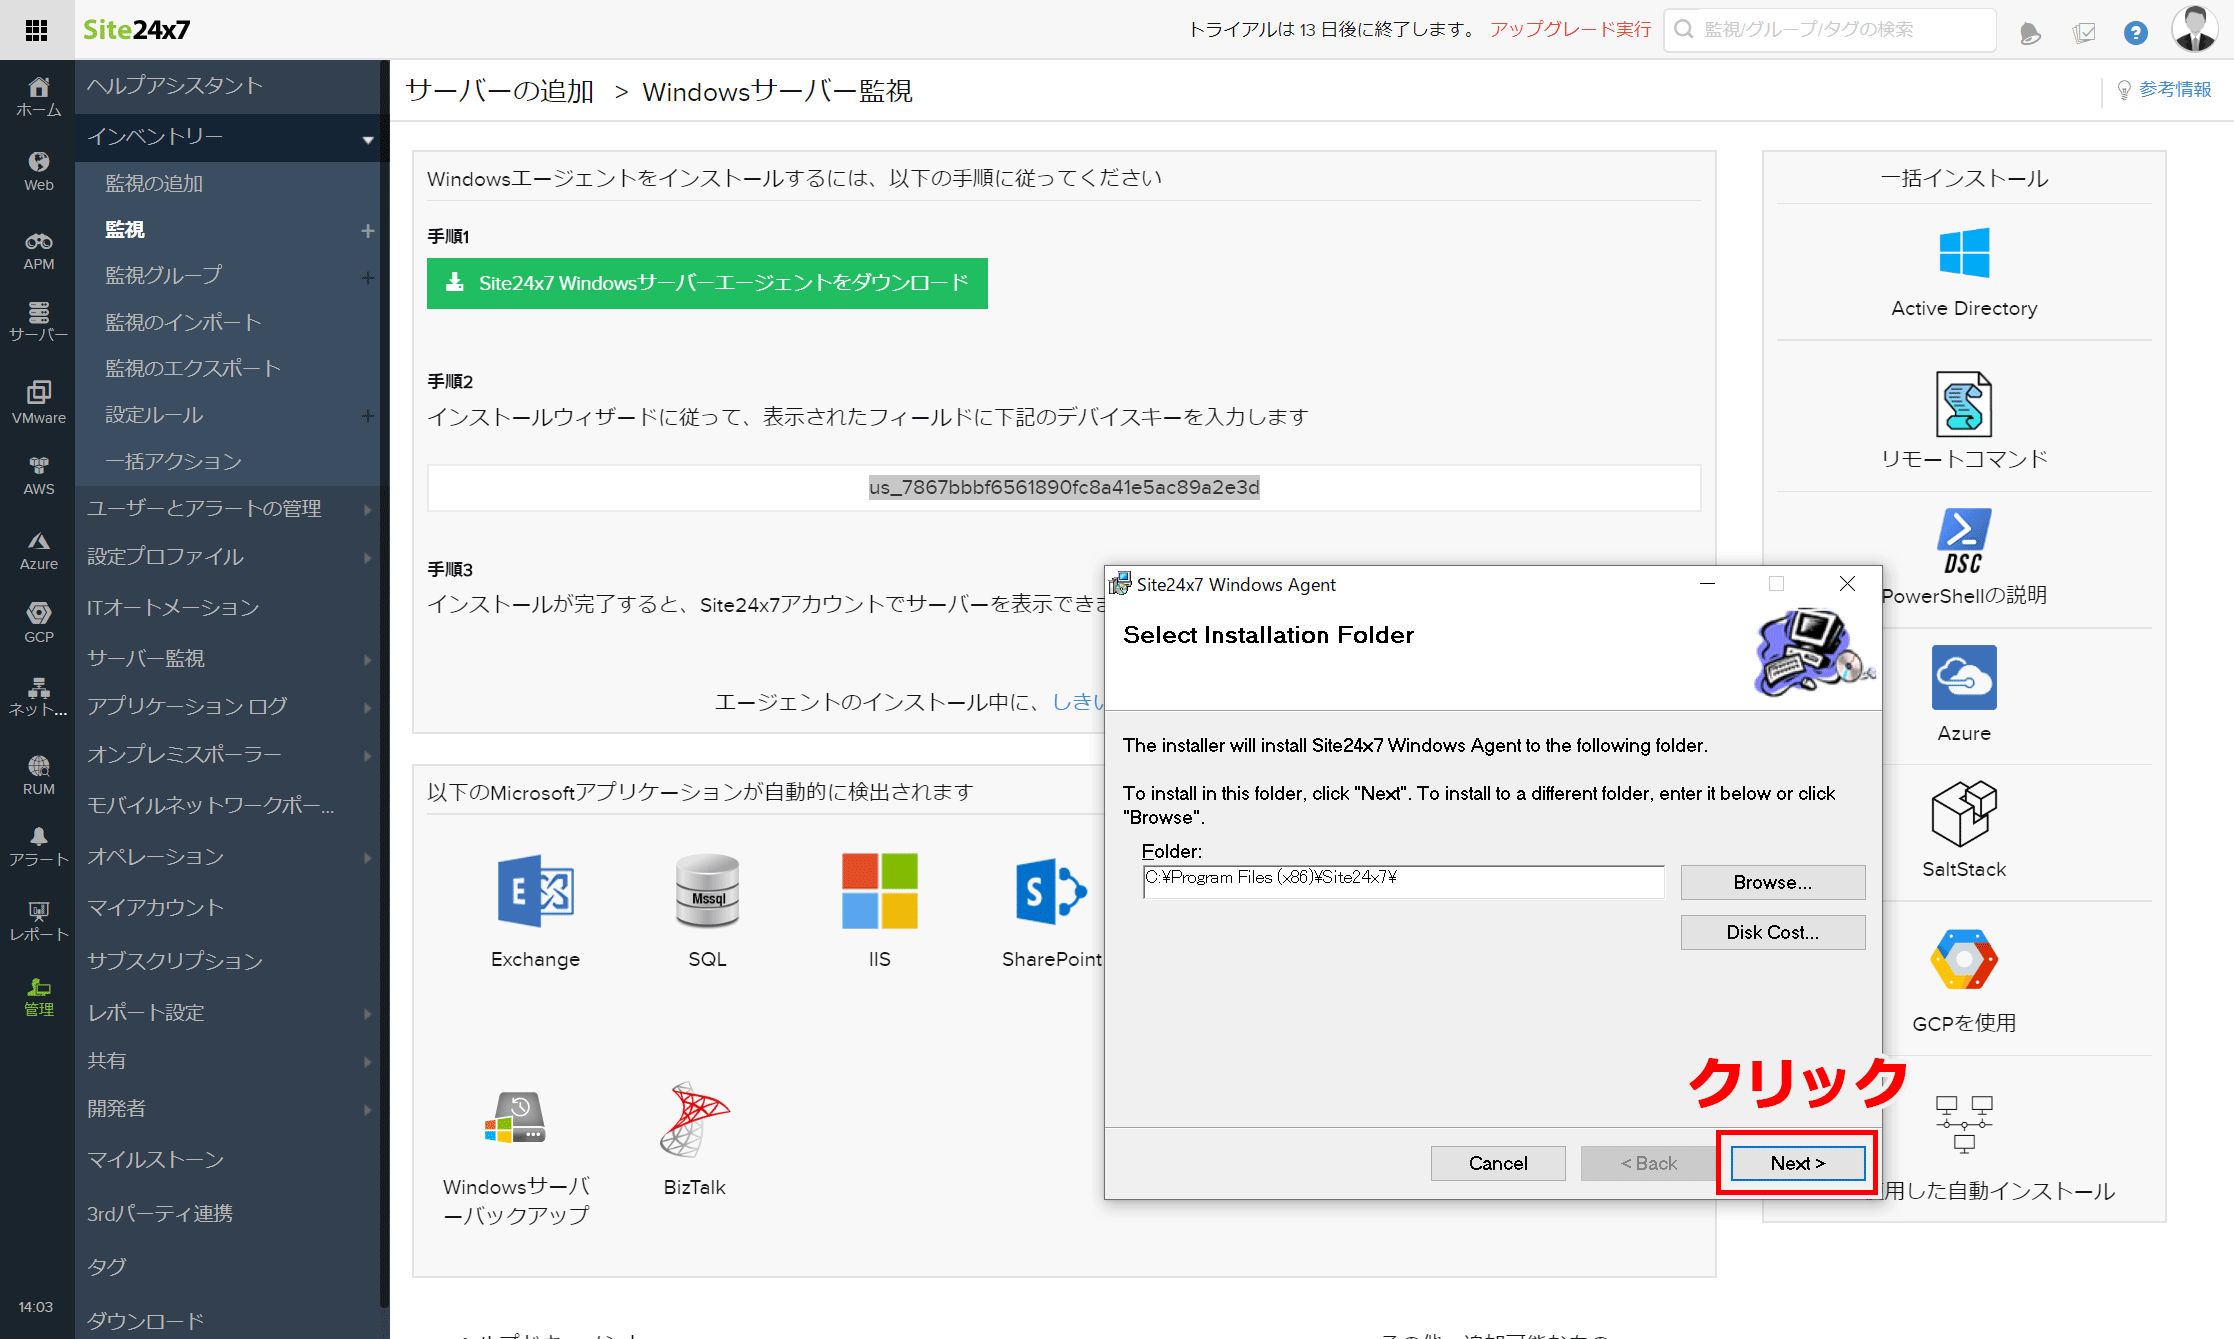This screenshot has width=2234, height=1339.
Task: Click Browse... to choose install folder
Action: coord(1772,882)
